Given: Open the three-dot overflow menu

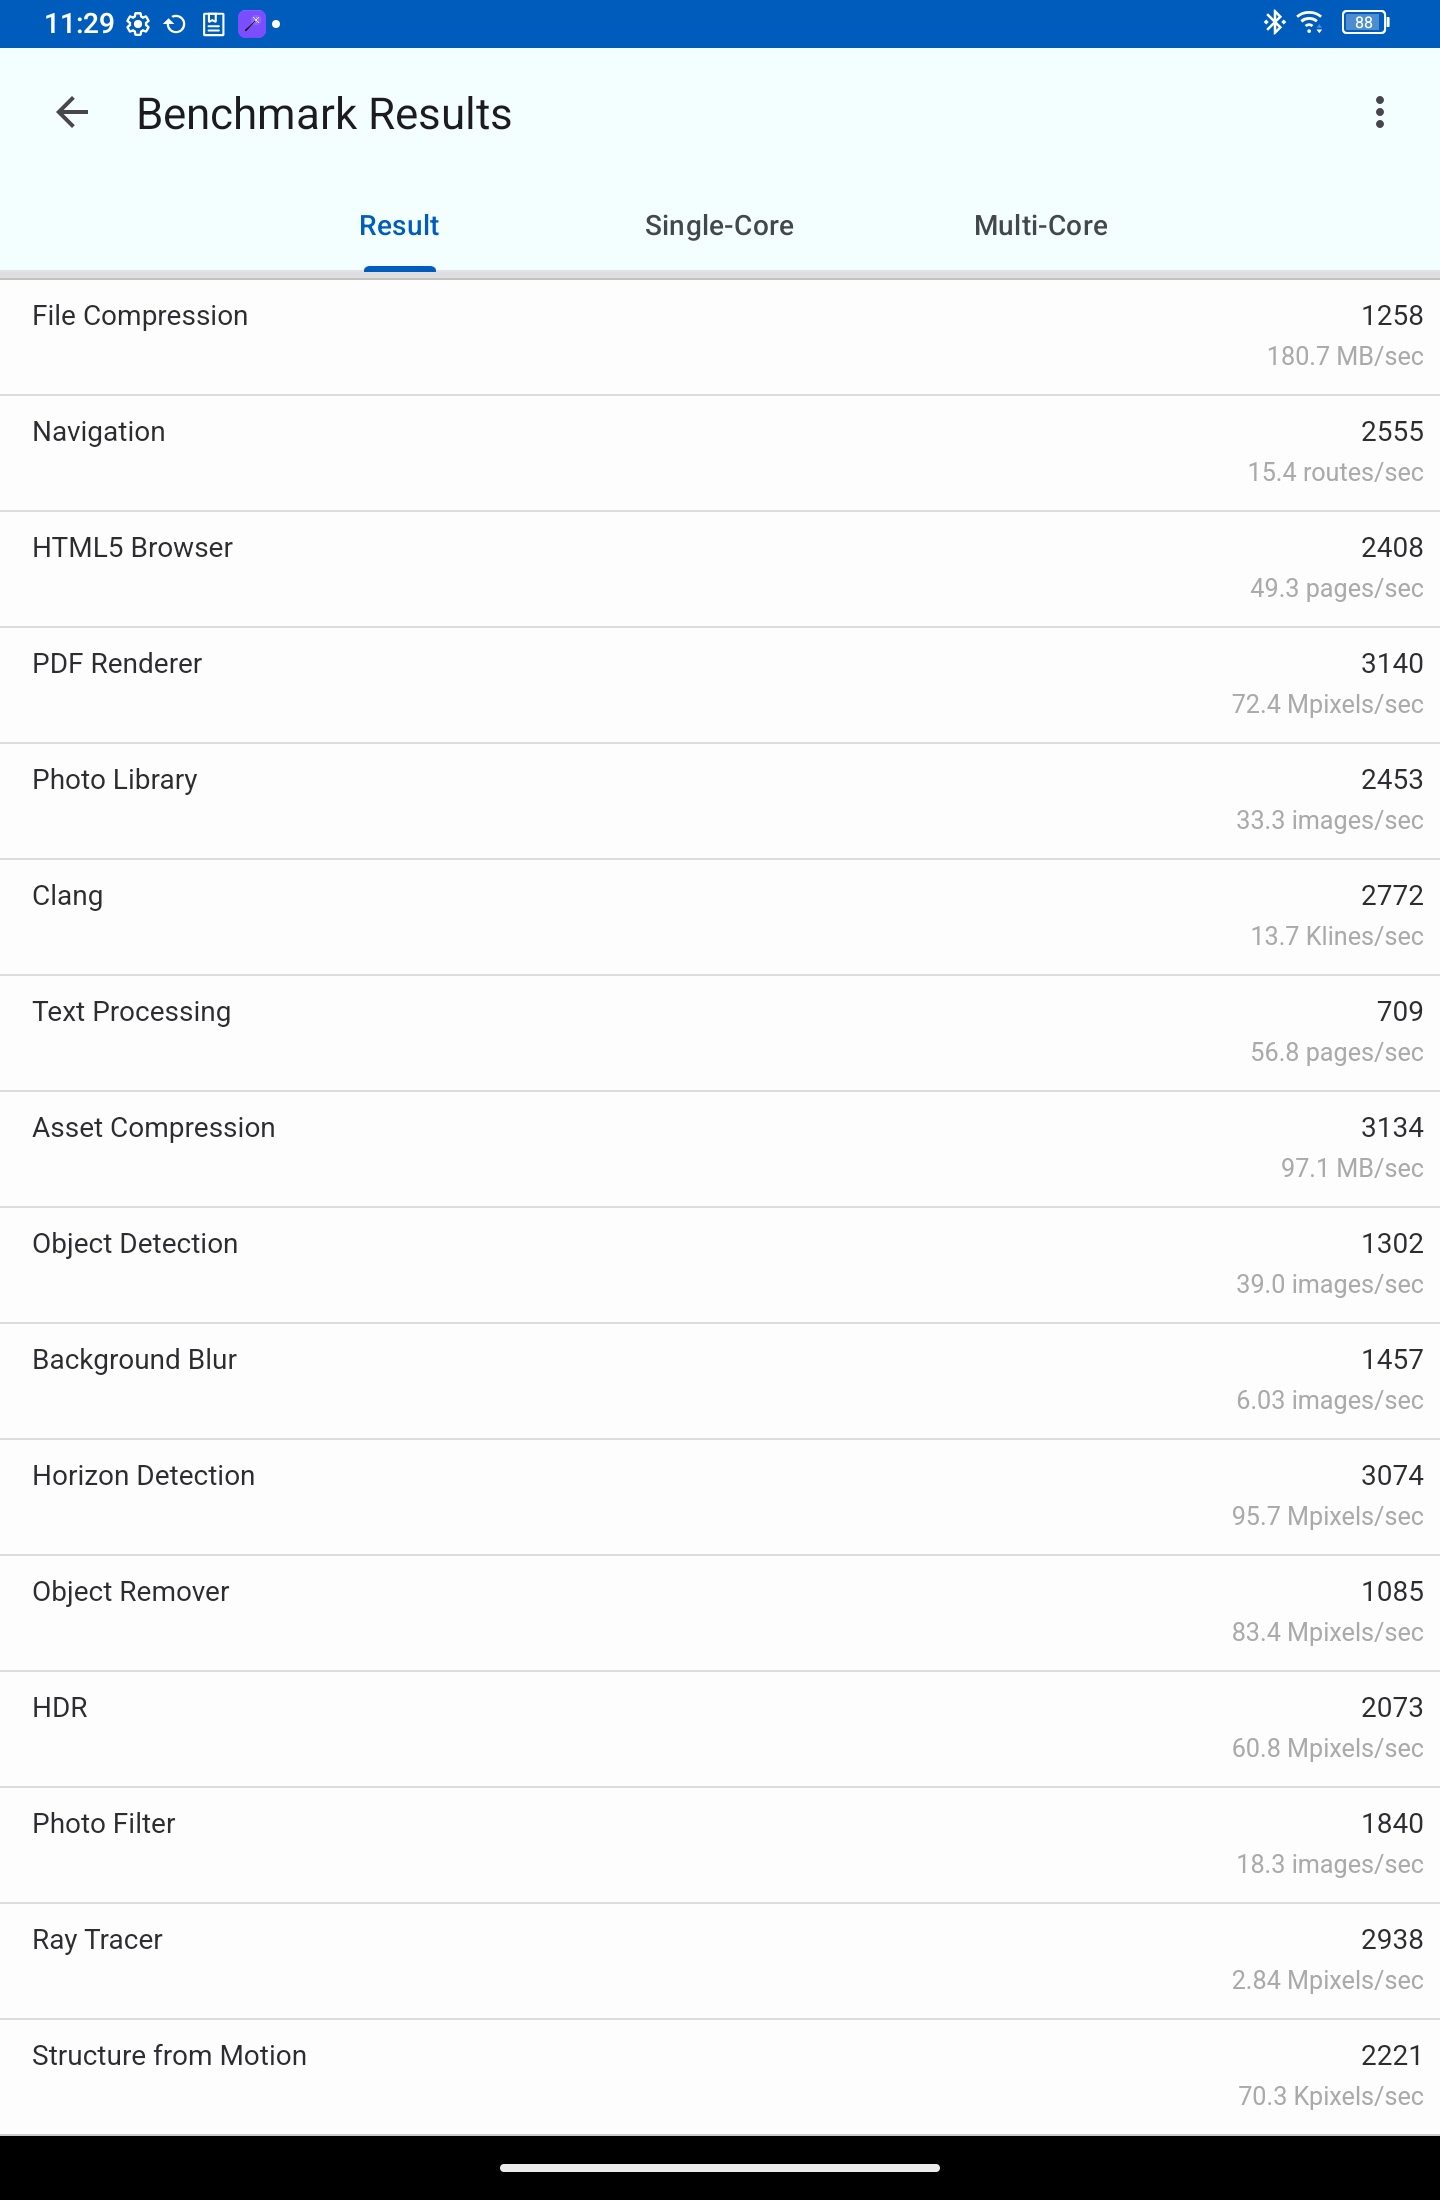Looking at the screenshot, I should (x=1380, y=113).
